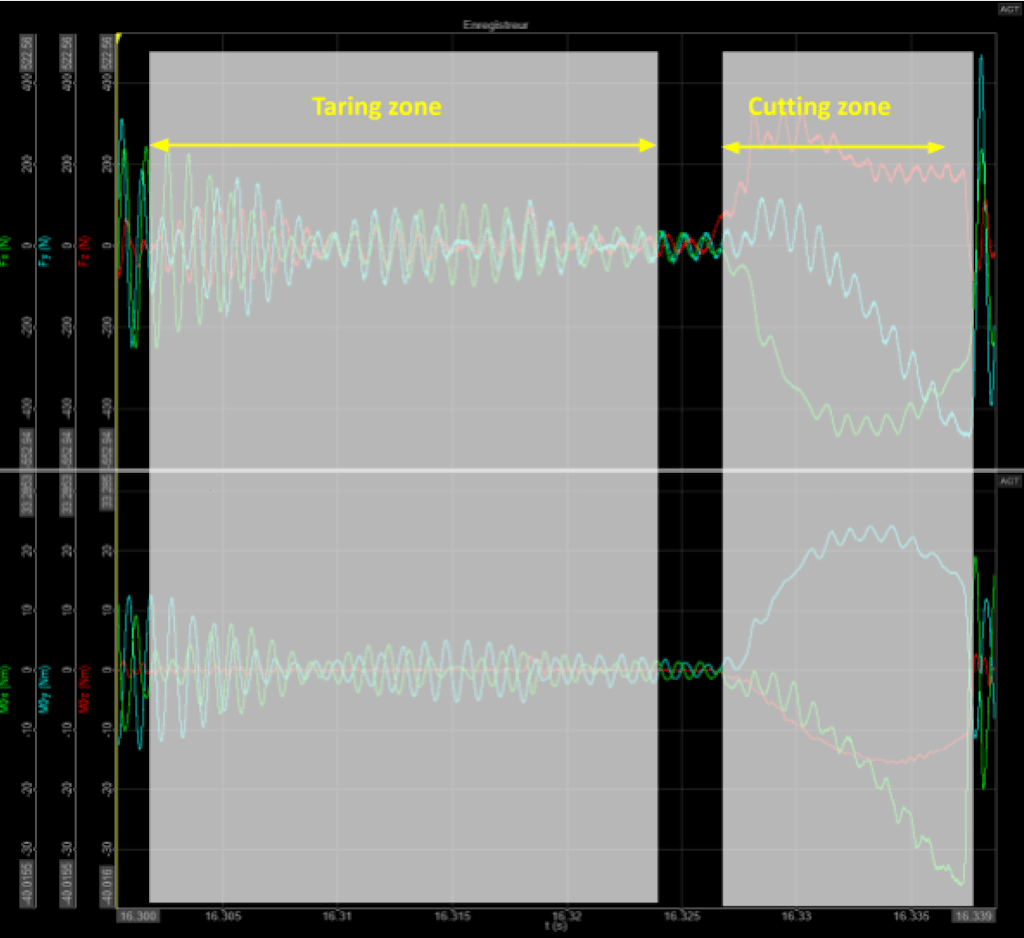Viewport: 1024px width, 938px height.
Task: Click the 16.325 time-axis tick label
Action: [x=682, y=916]
